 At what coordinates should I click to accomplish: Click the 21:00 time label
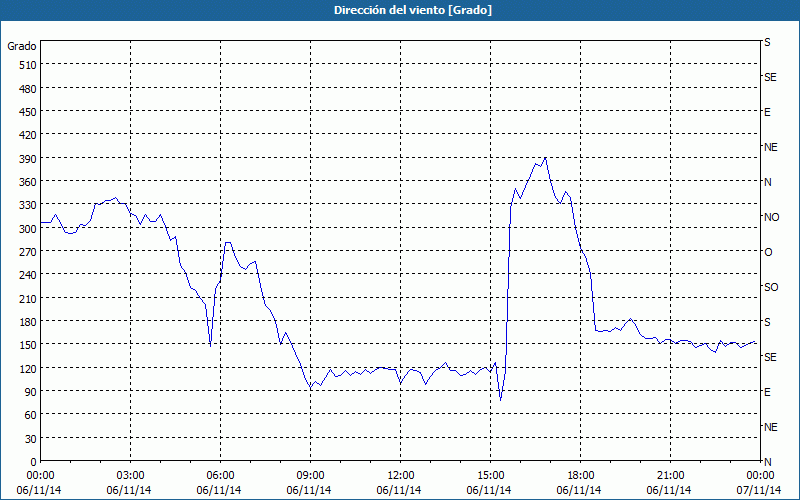[669, 476]
